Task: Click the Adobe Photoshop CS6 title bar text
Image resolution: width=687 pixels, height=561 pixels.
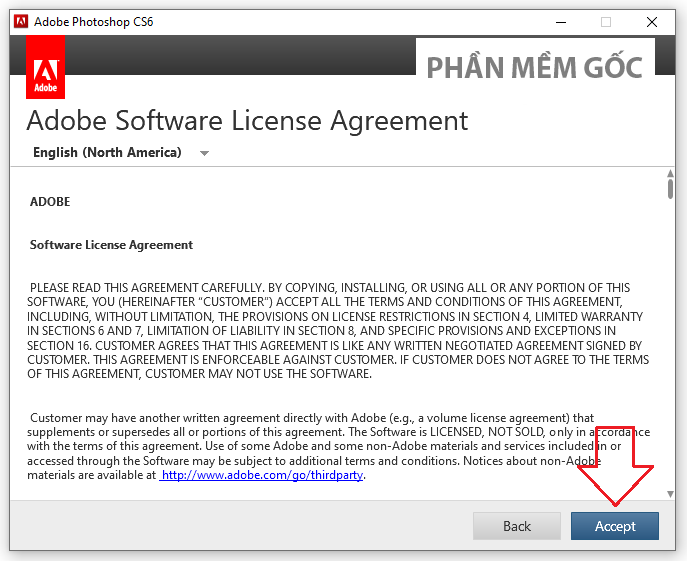Action: 94,21
